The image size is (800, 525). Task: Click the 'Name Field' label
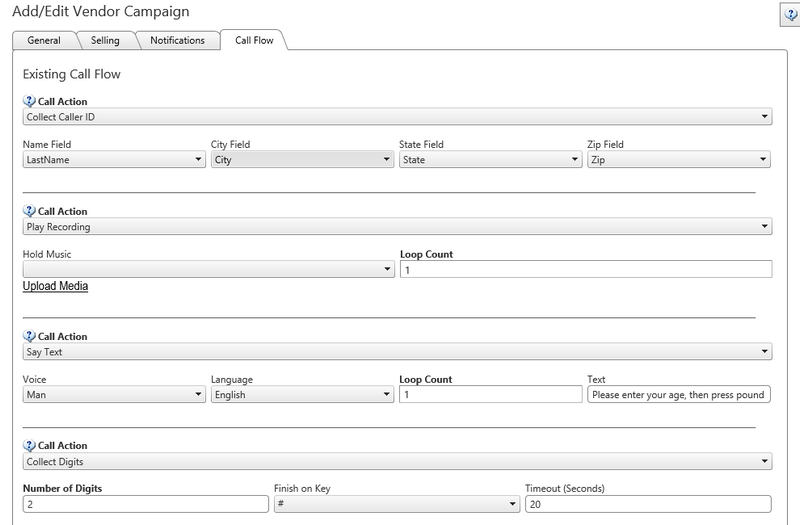(47, 144)
